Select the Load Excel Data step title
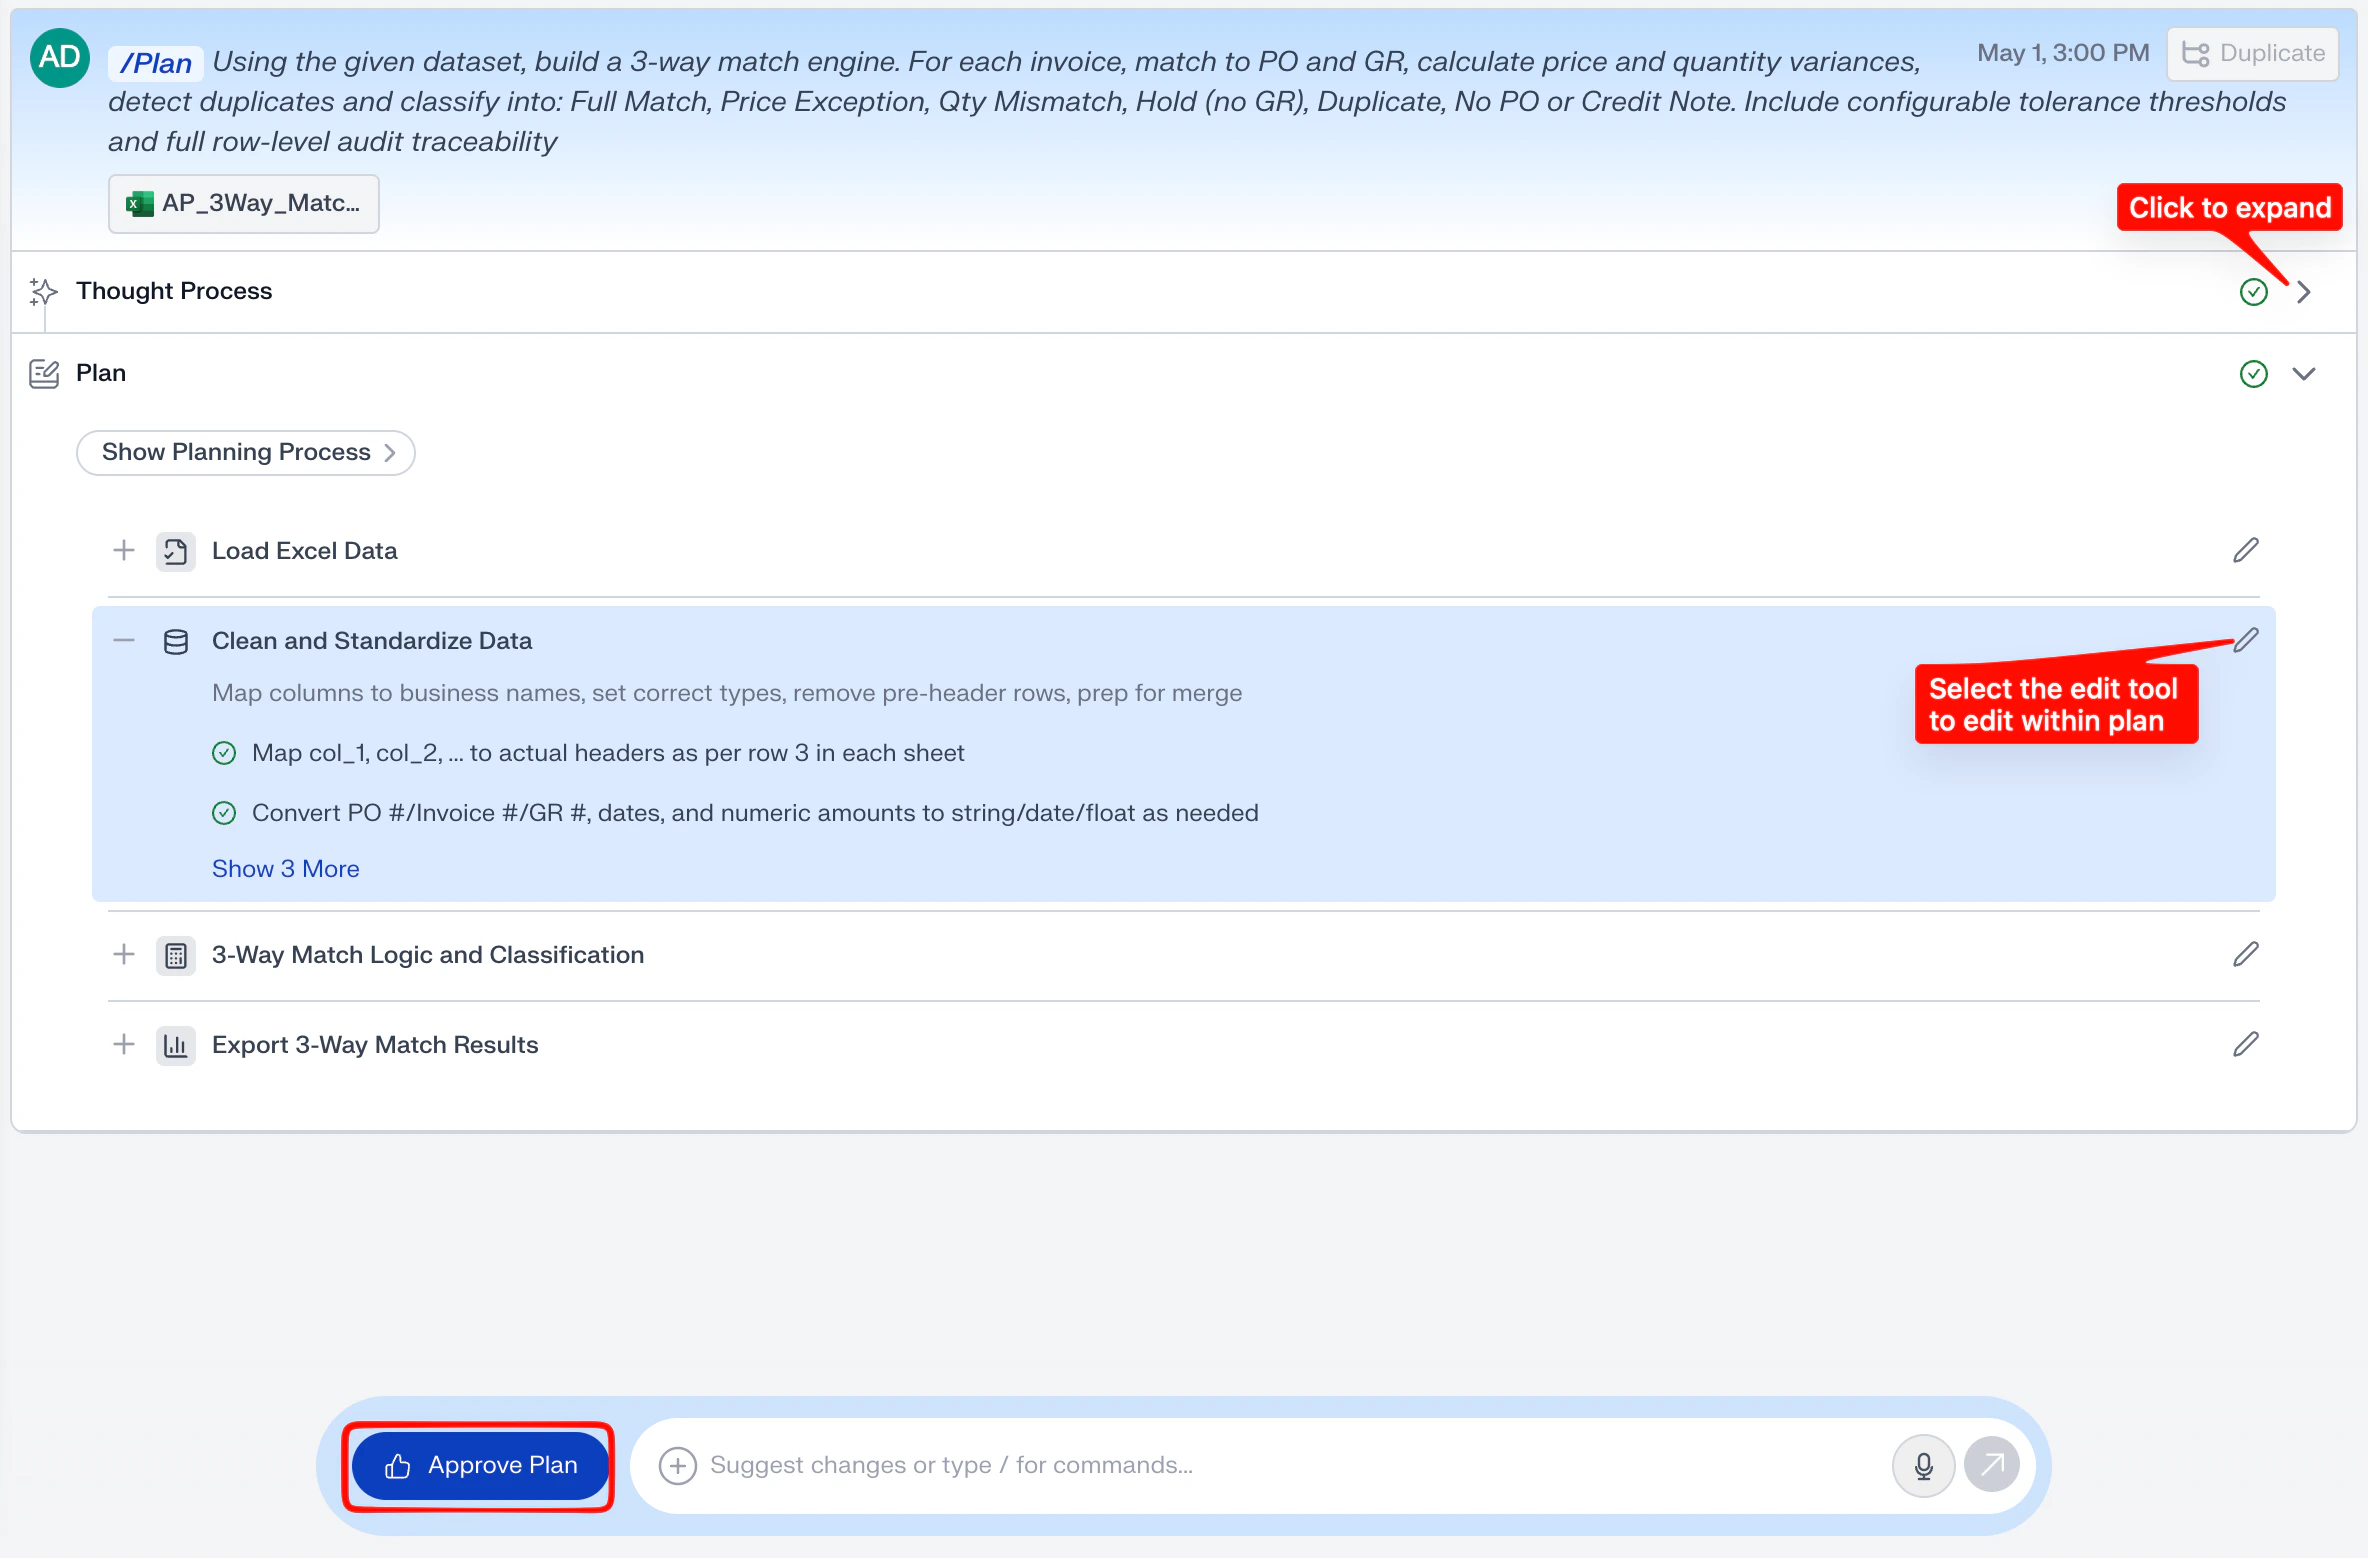The width and height of the screenshot is (2368, 1558). click(305, 551)
